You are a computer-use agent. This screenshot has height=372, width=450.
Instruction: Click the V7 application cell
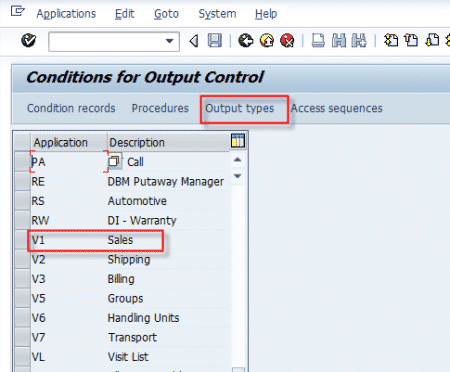pos(69,337)
